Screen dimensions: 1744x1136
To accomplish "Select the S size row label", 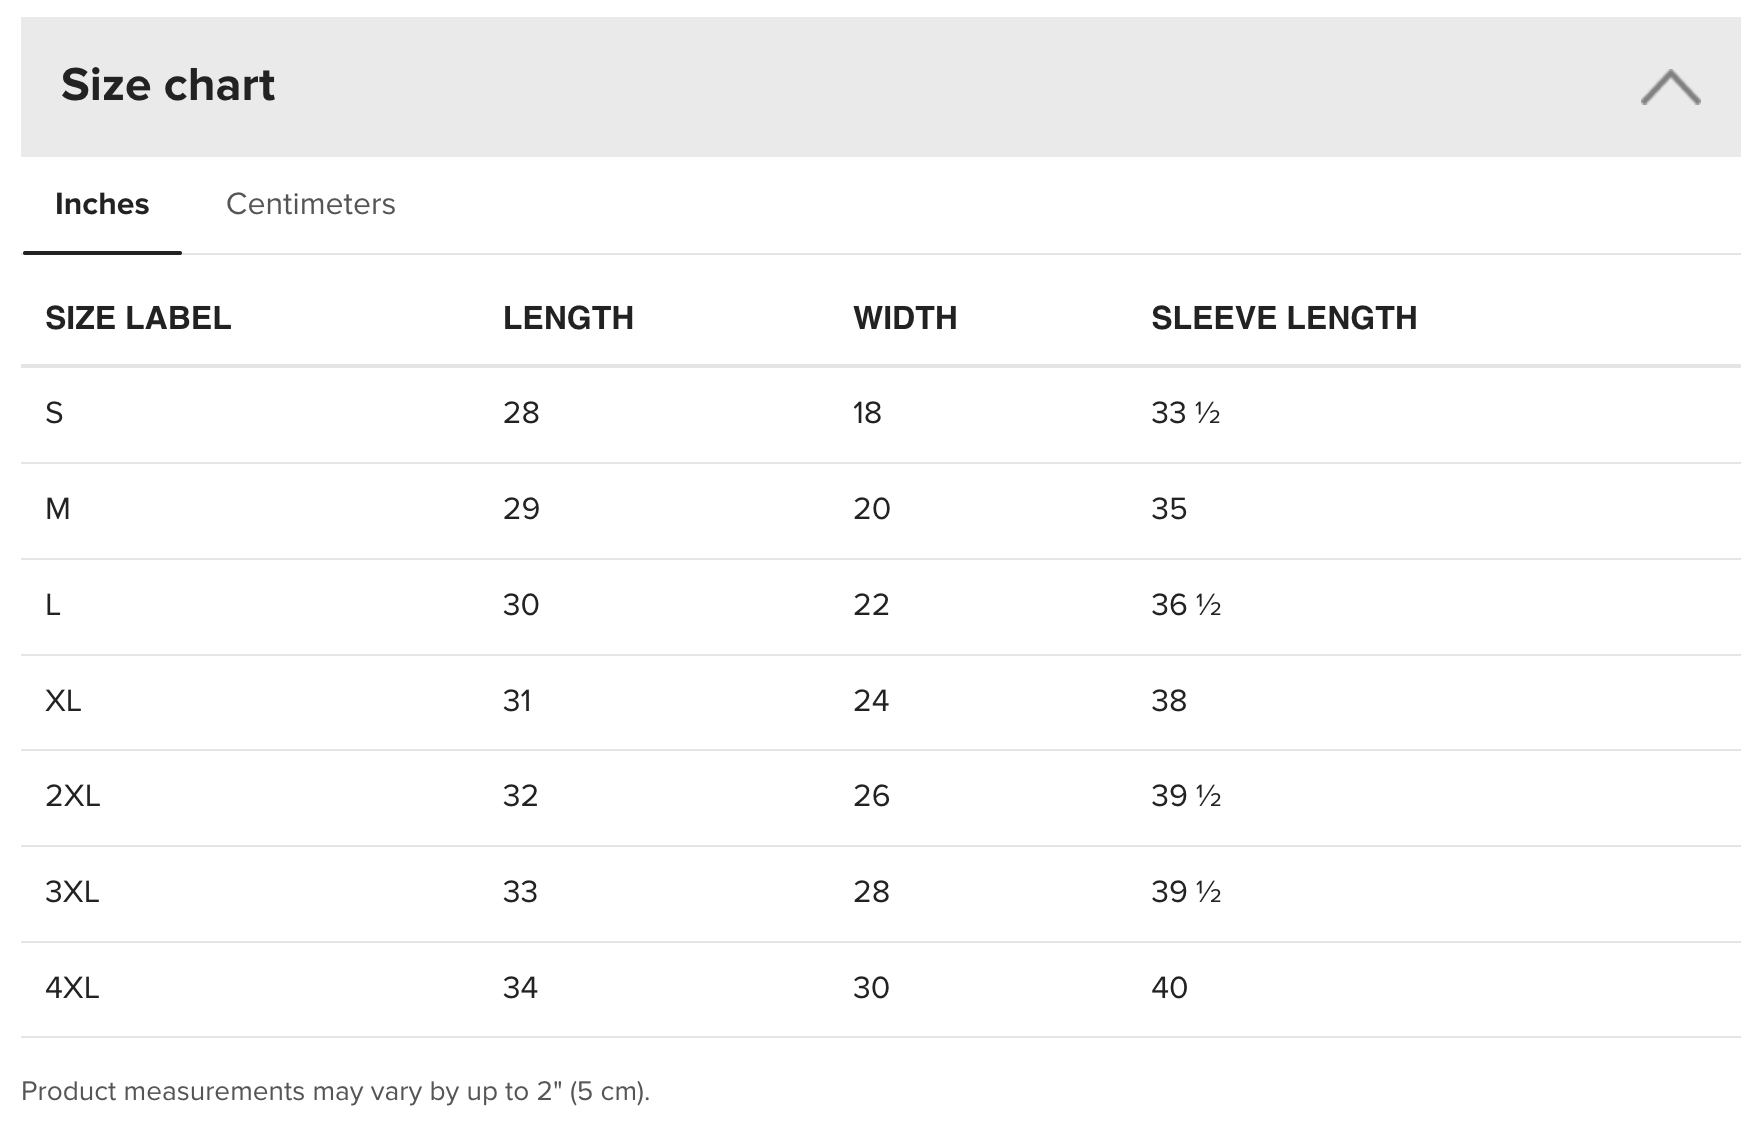I will coord(54,413).
